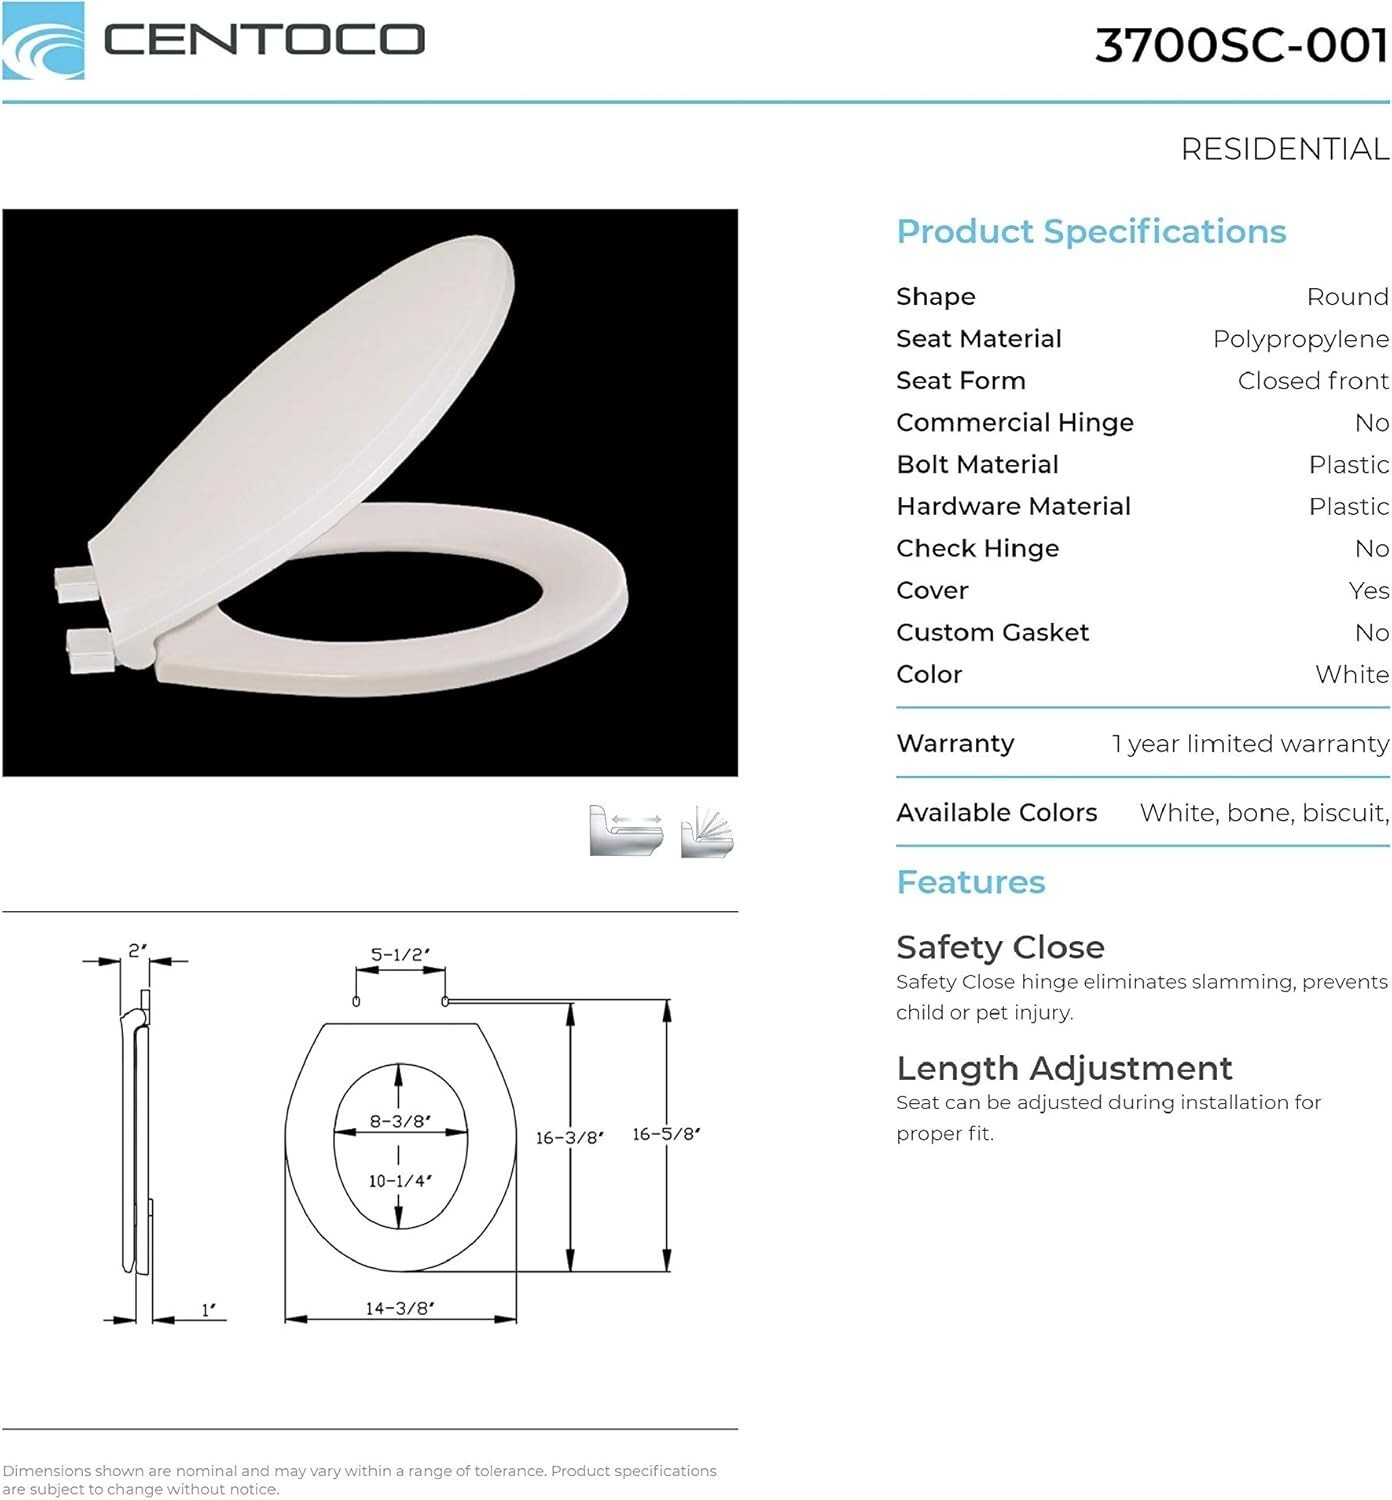Click the Safety Close feature title

(1000, 947)
